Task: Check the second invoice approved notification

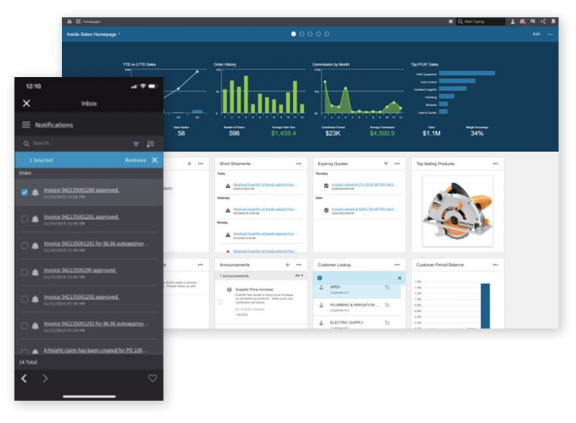Action: pyautogui.click(x=25, y=219)
